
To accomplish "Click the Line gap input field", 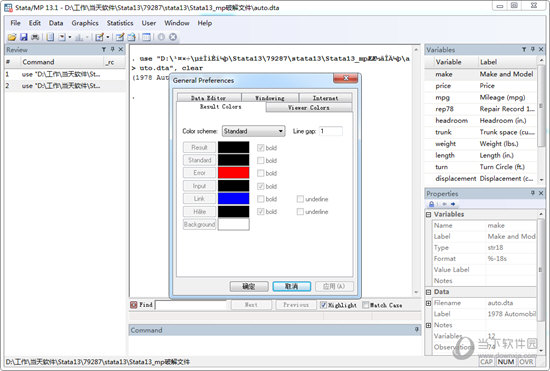I will tap(330, 131).
